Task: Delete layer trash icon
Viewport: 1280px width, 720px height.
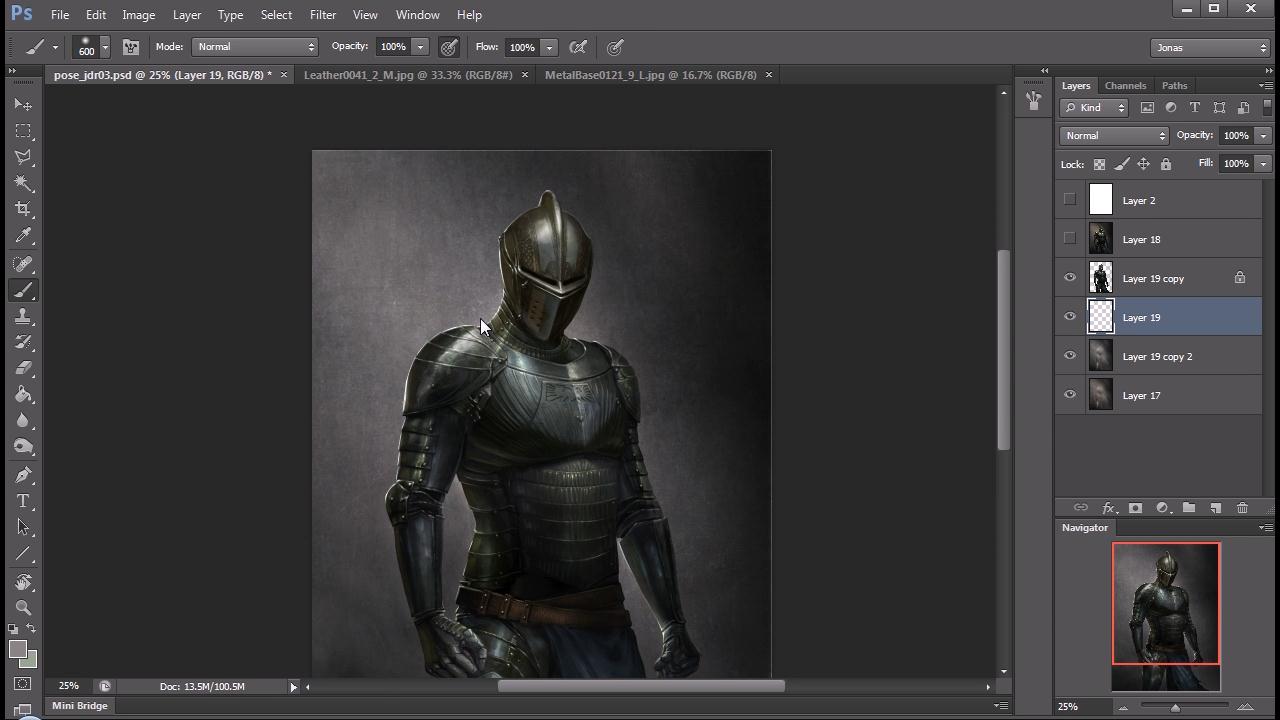Action: coord(1242,508)
